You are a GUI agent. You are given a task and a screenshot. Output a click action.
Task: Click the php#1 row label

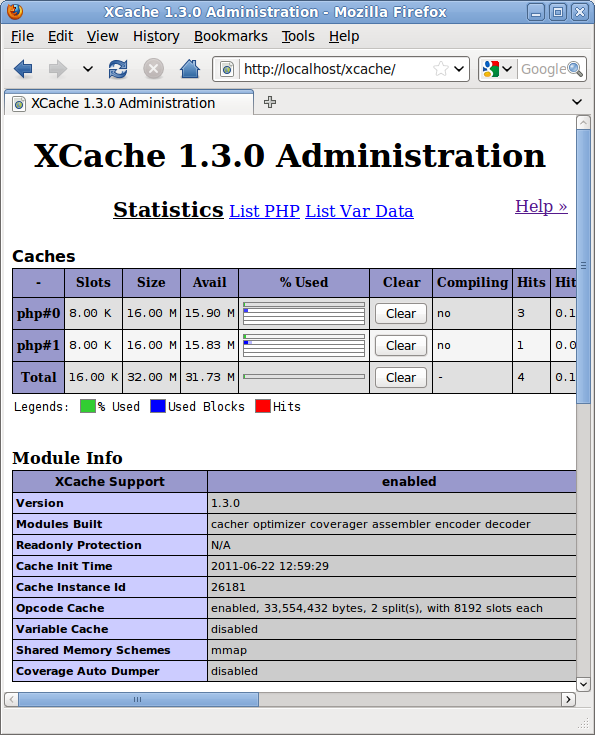coord(38,345)
